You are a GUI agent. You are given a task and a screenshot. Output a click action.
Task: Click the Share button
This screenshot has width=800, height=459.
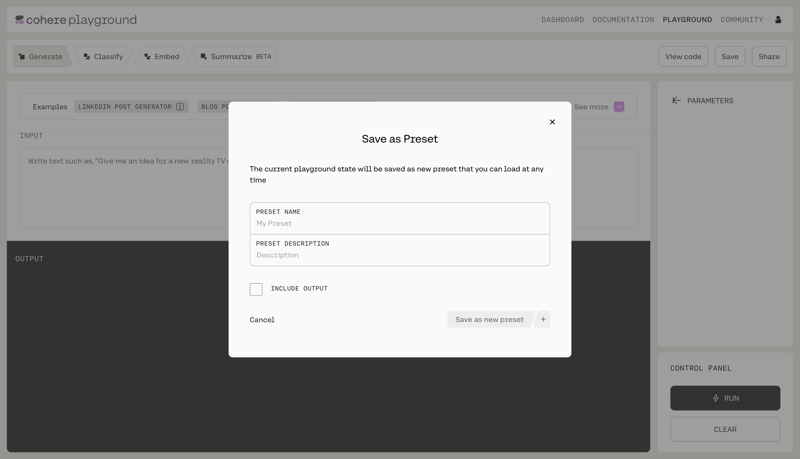click(768, 57)
